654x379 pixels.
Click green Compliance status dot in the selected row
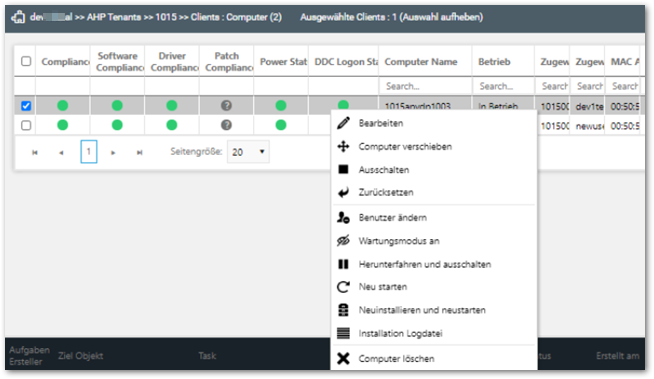[63, 105]
